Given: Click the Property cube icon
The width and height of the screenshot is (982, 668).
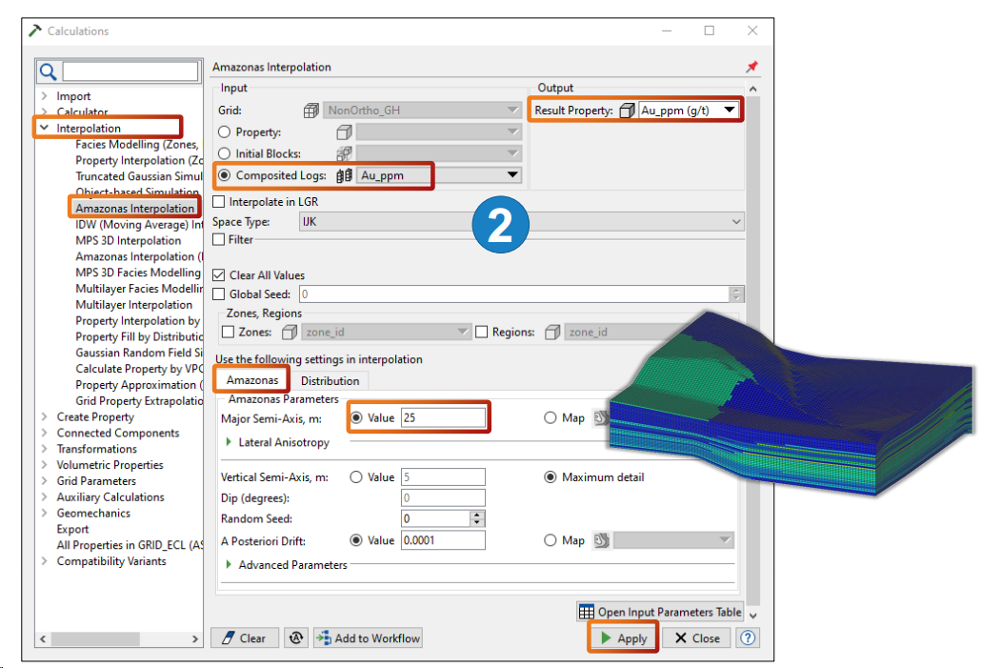Looking at the screenshot, I should 344,132.
